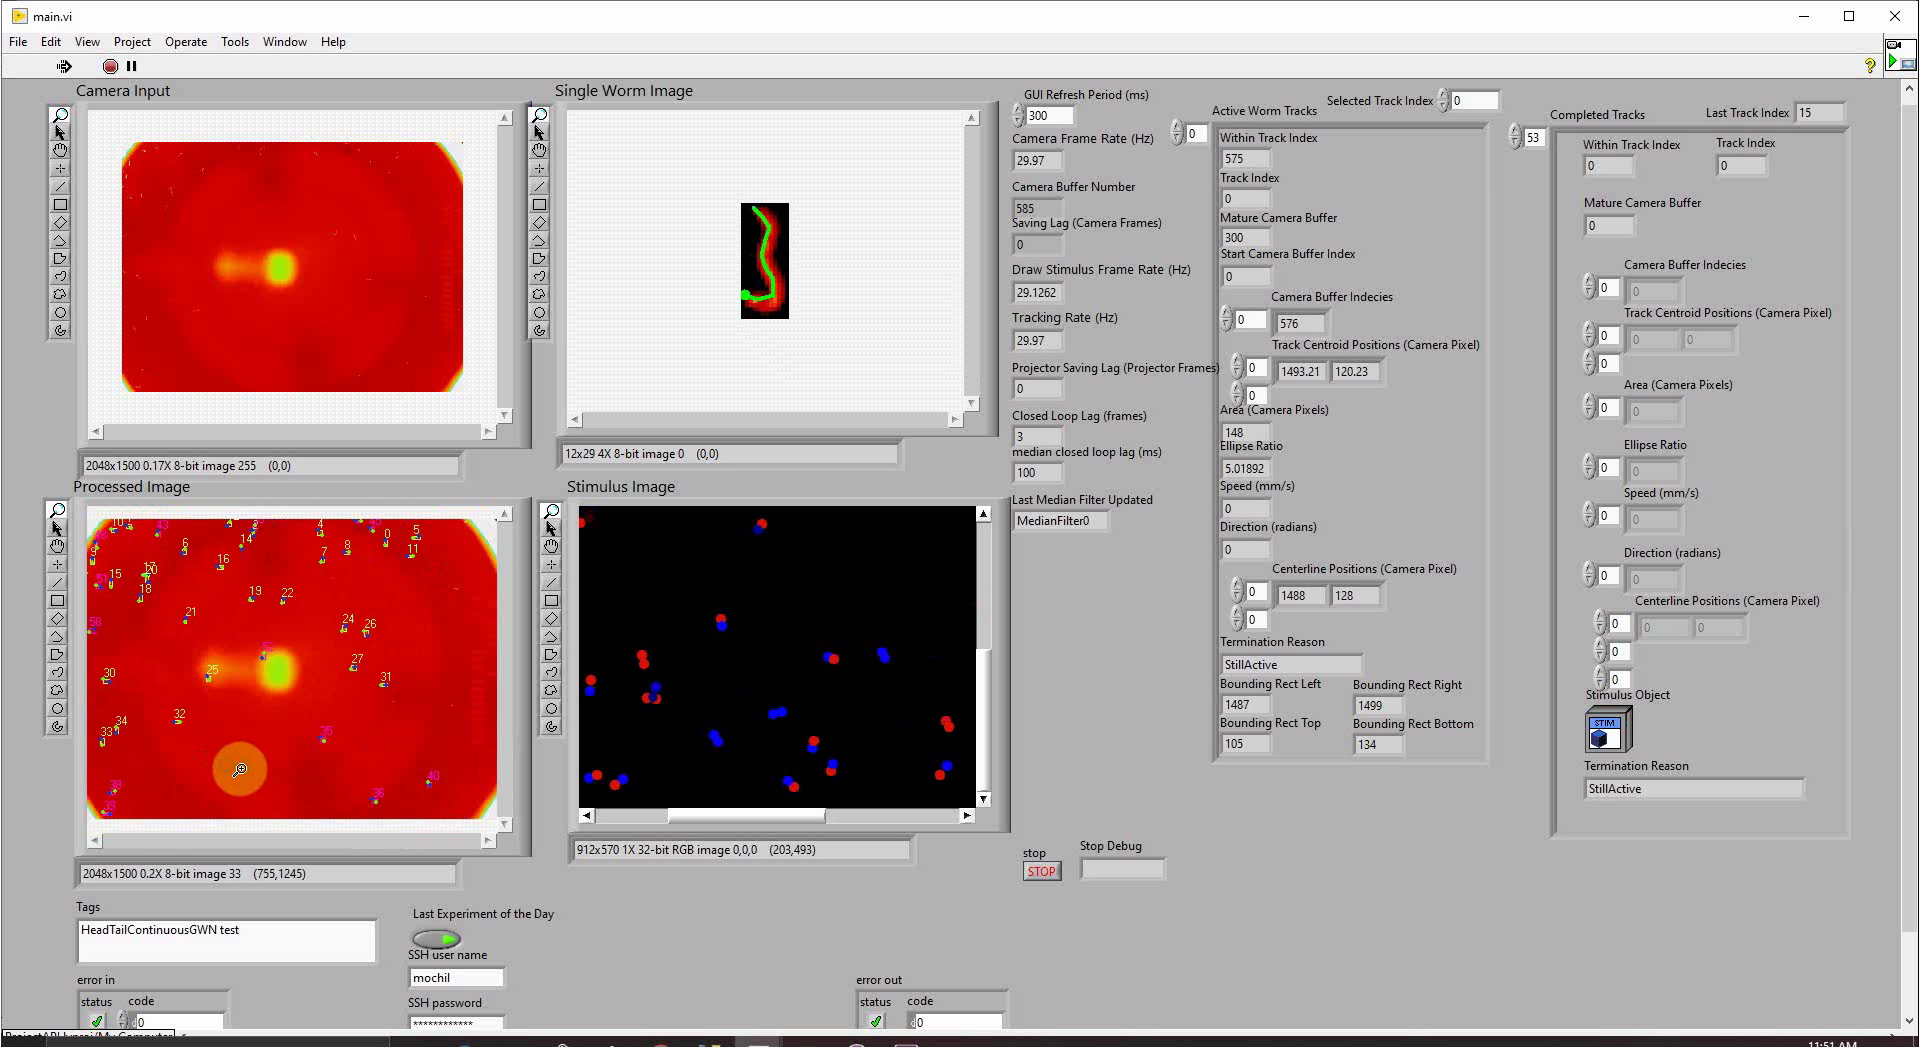Click the Stimulus Image horizontal scrollbar thumb
This screenshot has height=1048, width=1920.
tap(746, 816)
